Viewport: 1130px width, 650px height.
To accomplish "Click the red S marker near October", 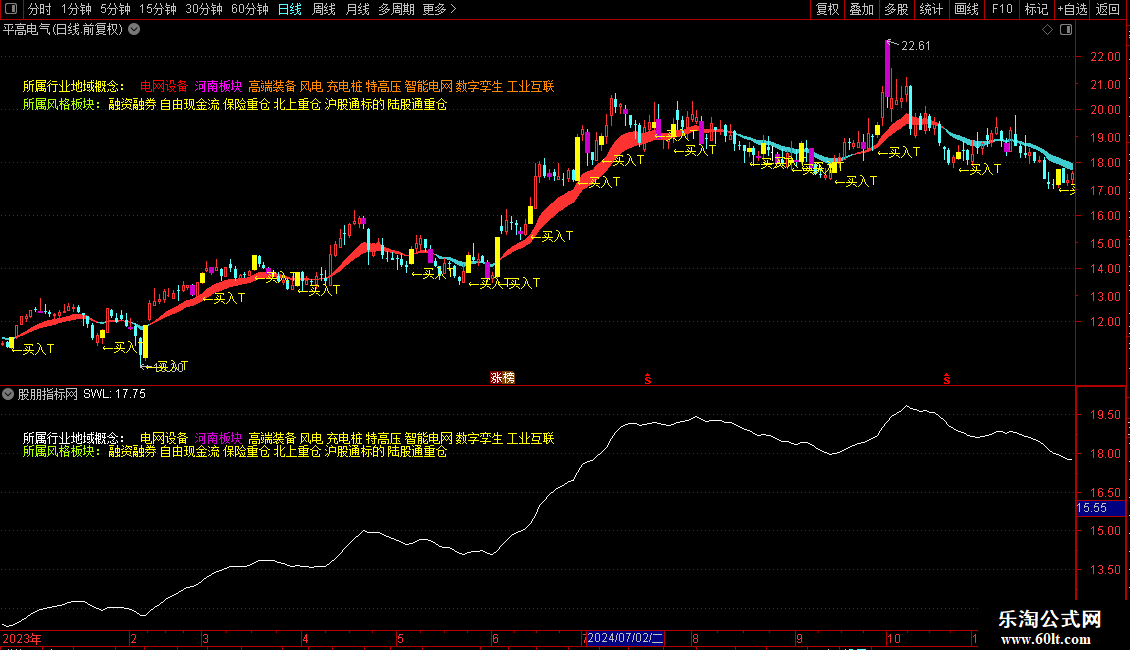I will tap(946, 378).
